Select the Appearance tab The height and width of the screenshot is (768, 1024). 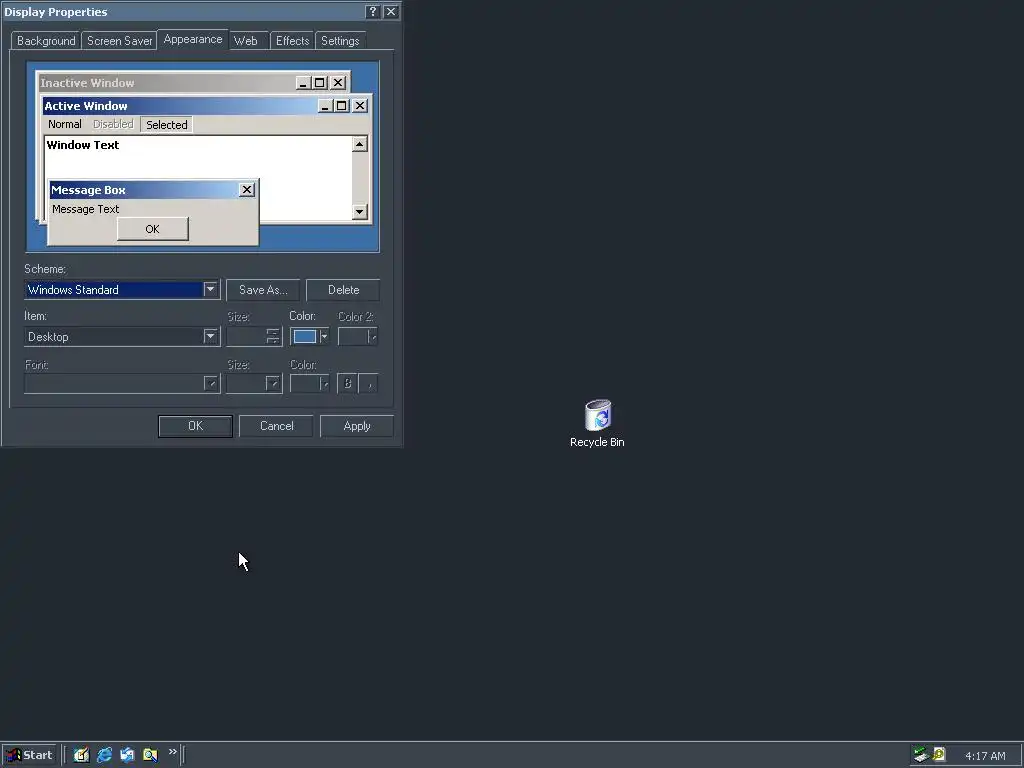[193, 39]
